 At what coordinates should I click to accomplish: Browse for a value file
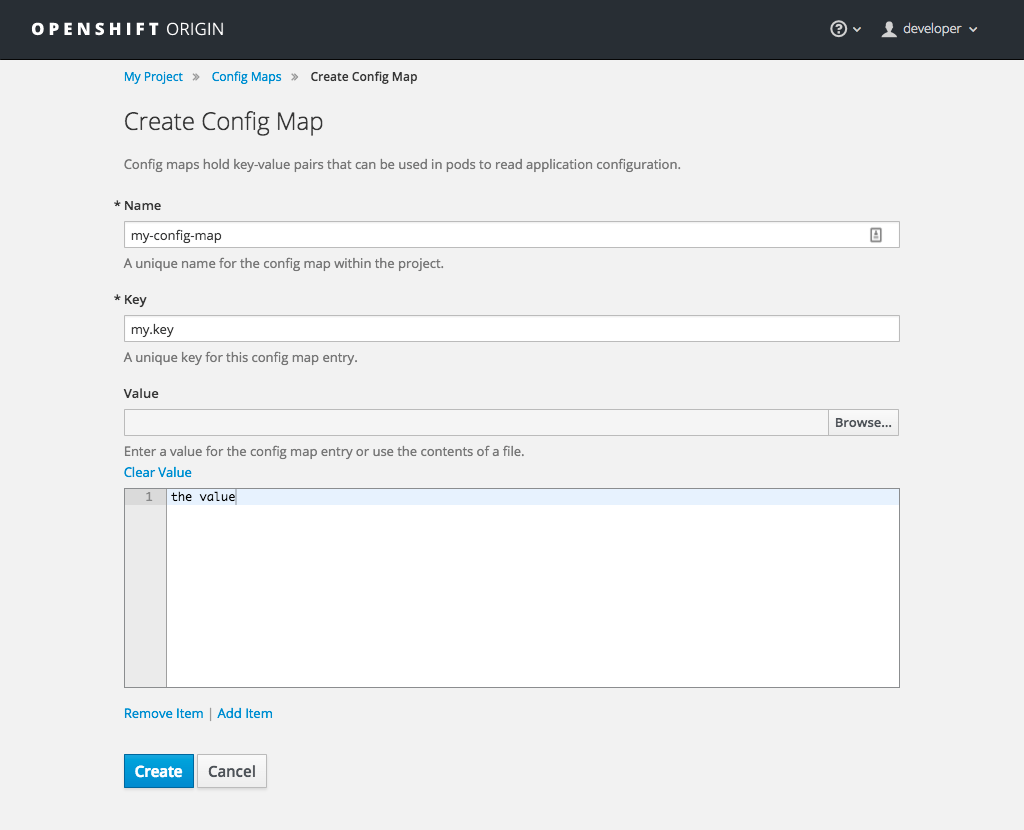pos(862,422)
